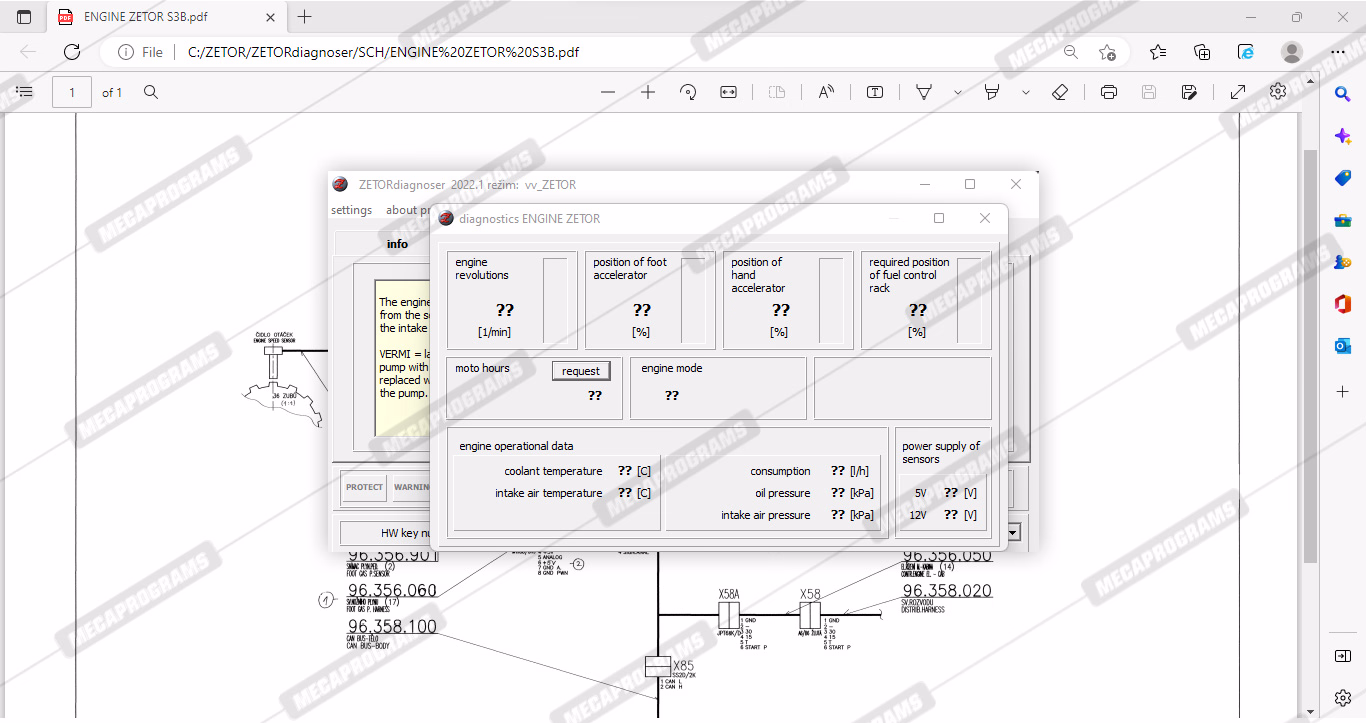Rotate the PDF page
Screen dimensions: 1366x723
click(688, 92)
